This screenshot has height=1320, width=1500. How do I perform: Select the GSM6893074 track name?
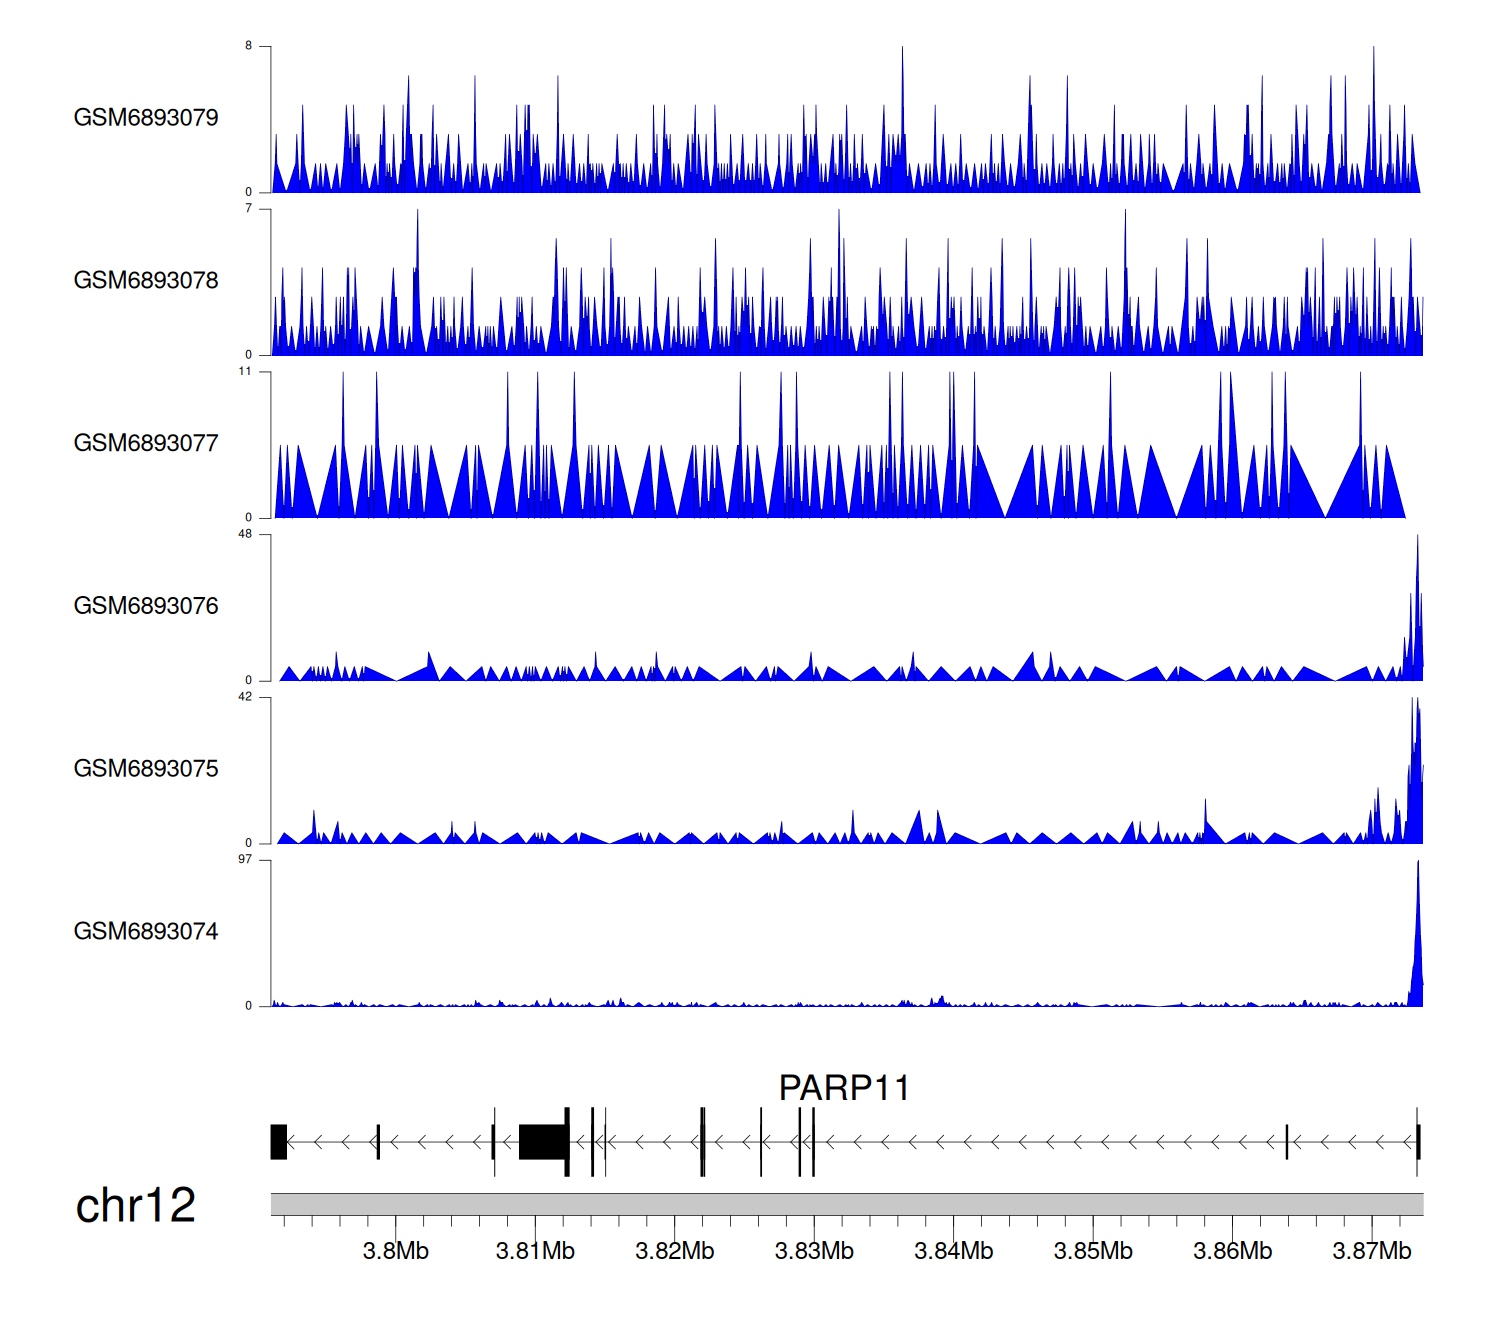click(x=146, y=932)
